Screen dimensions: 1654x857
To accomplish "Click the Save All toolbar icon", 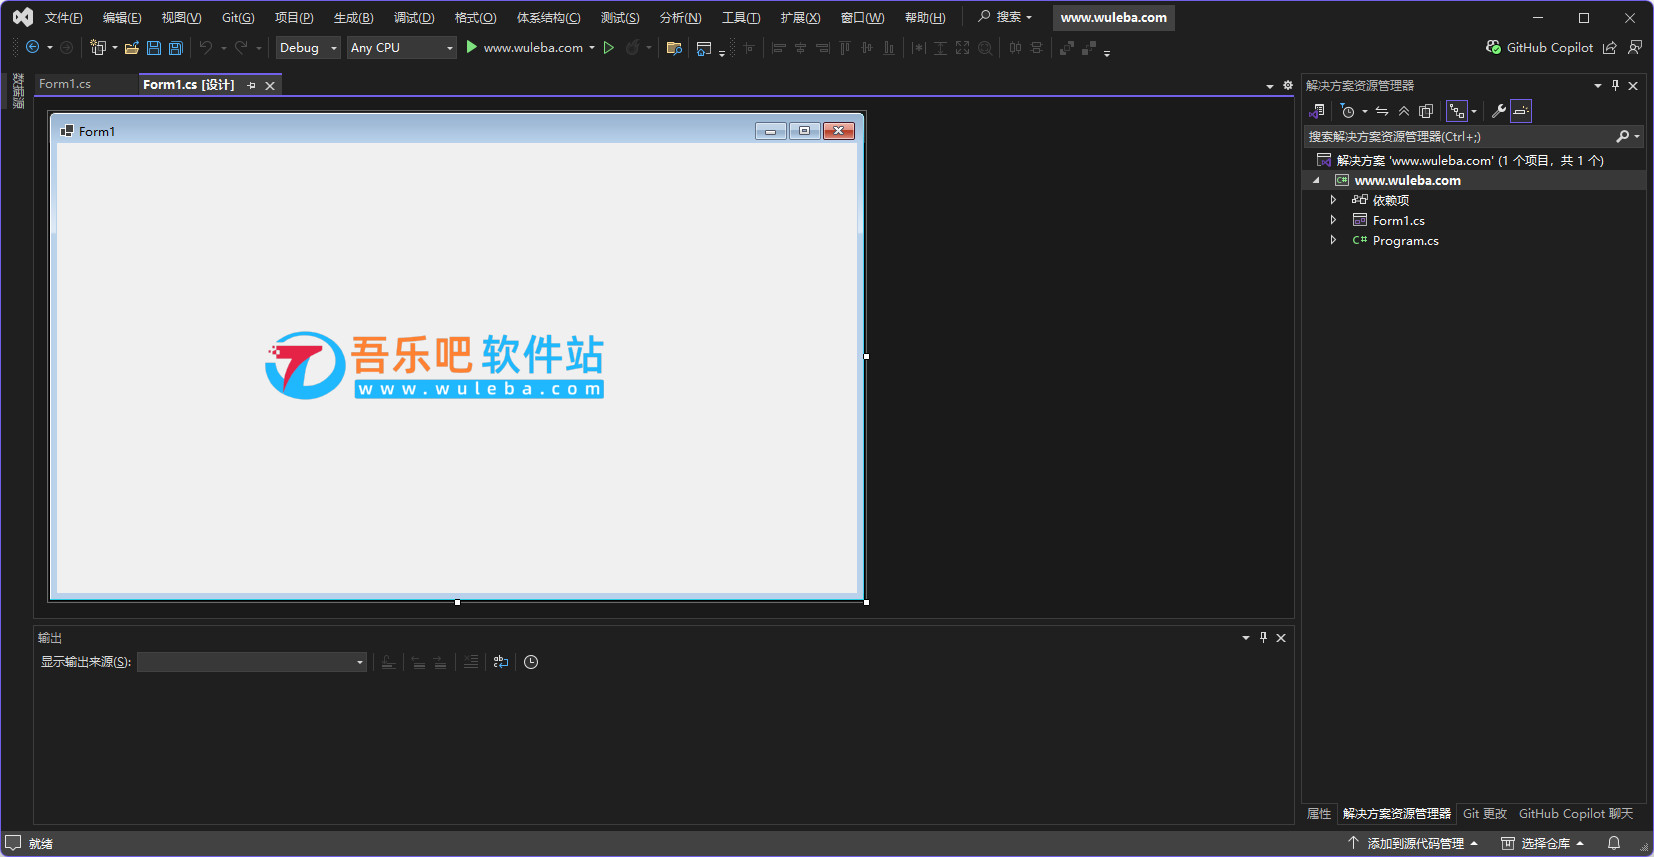I will [x=176, y=48].
